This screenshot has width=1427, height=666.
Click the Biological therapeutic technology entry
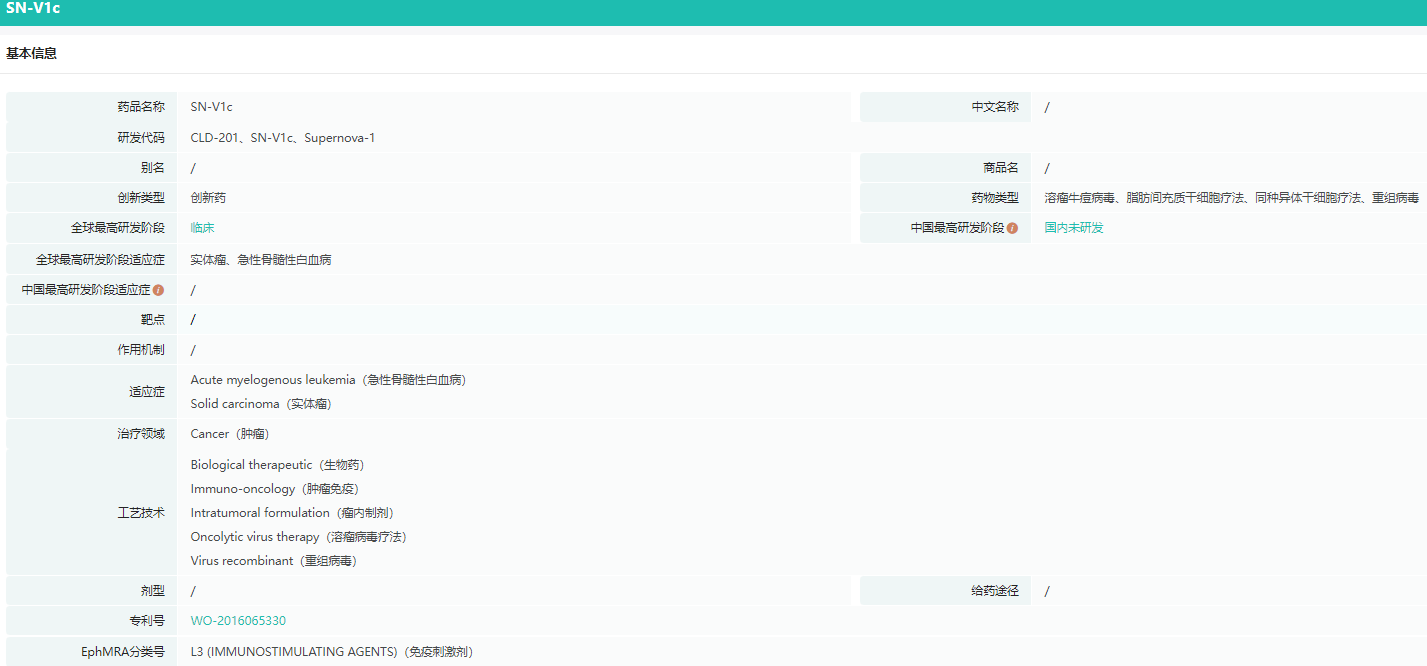pos(277,465)
